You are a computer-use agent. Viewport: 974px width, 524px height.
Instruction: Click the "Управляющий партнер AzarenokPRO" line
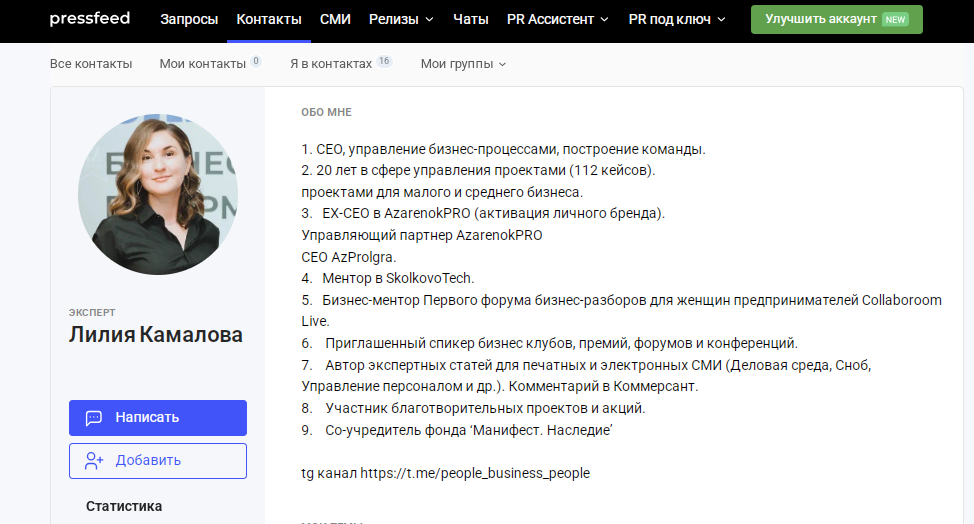coord(422,235)
